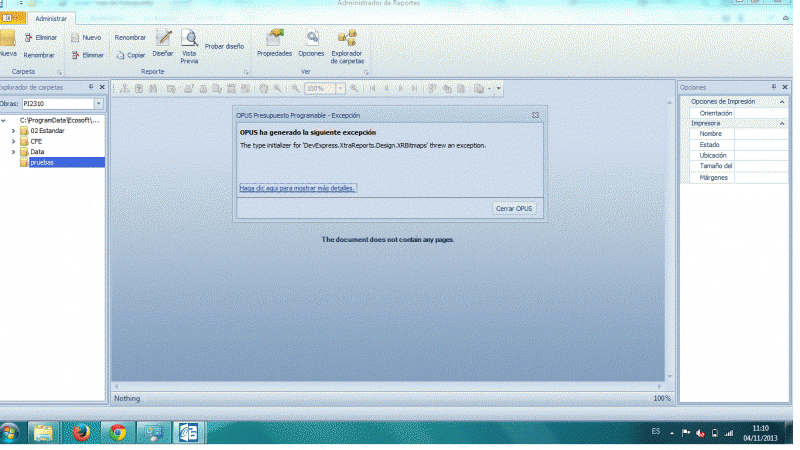Click the Orientación option field

click(716, 113)
